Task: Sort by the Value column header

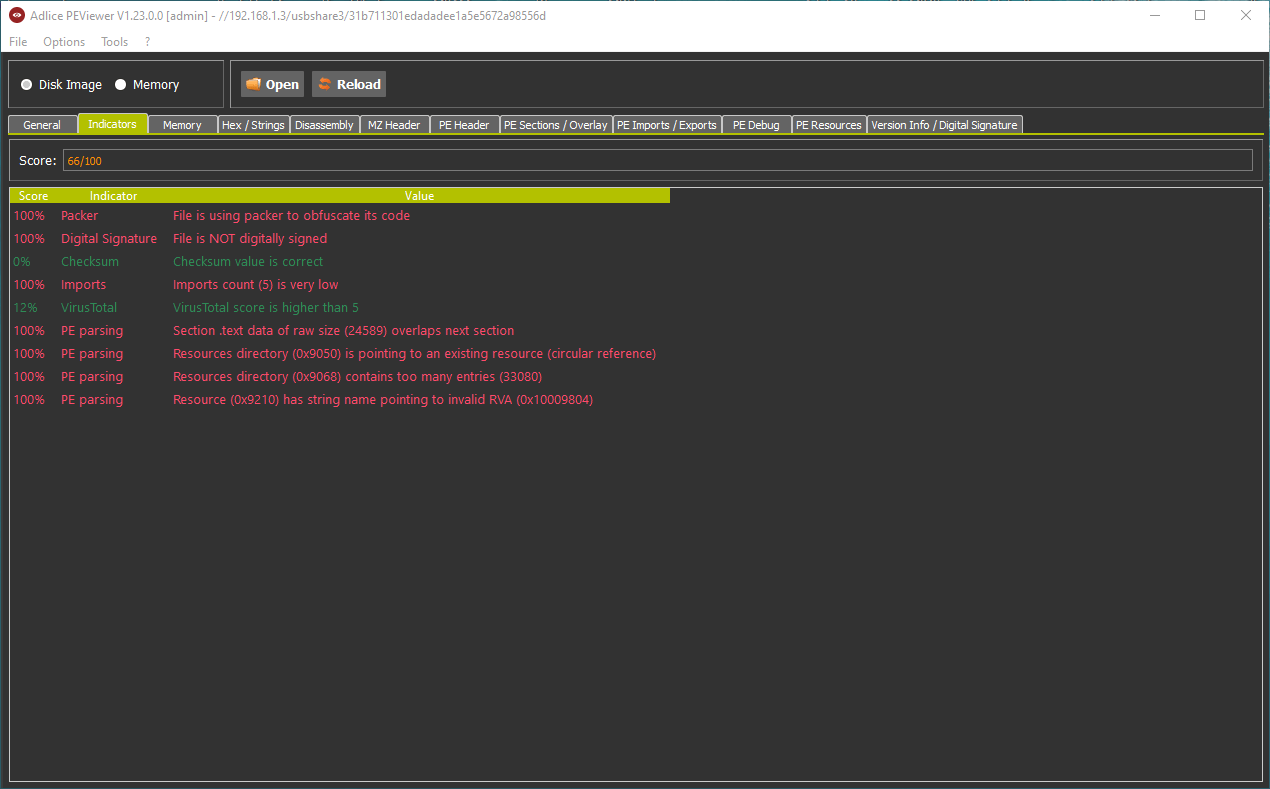Action: point(419,196)
